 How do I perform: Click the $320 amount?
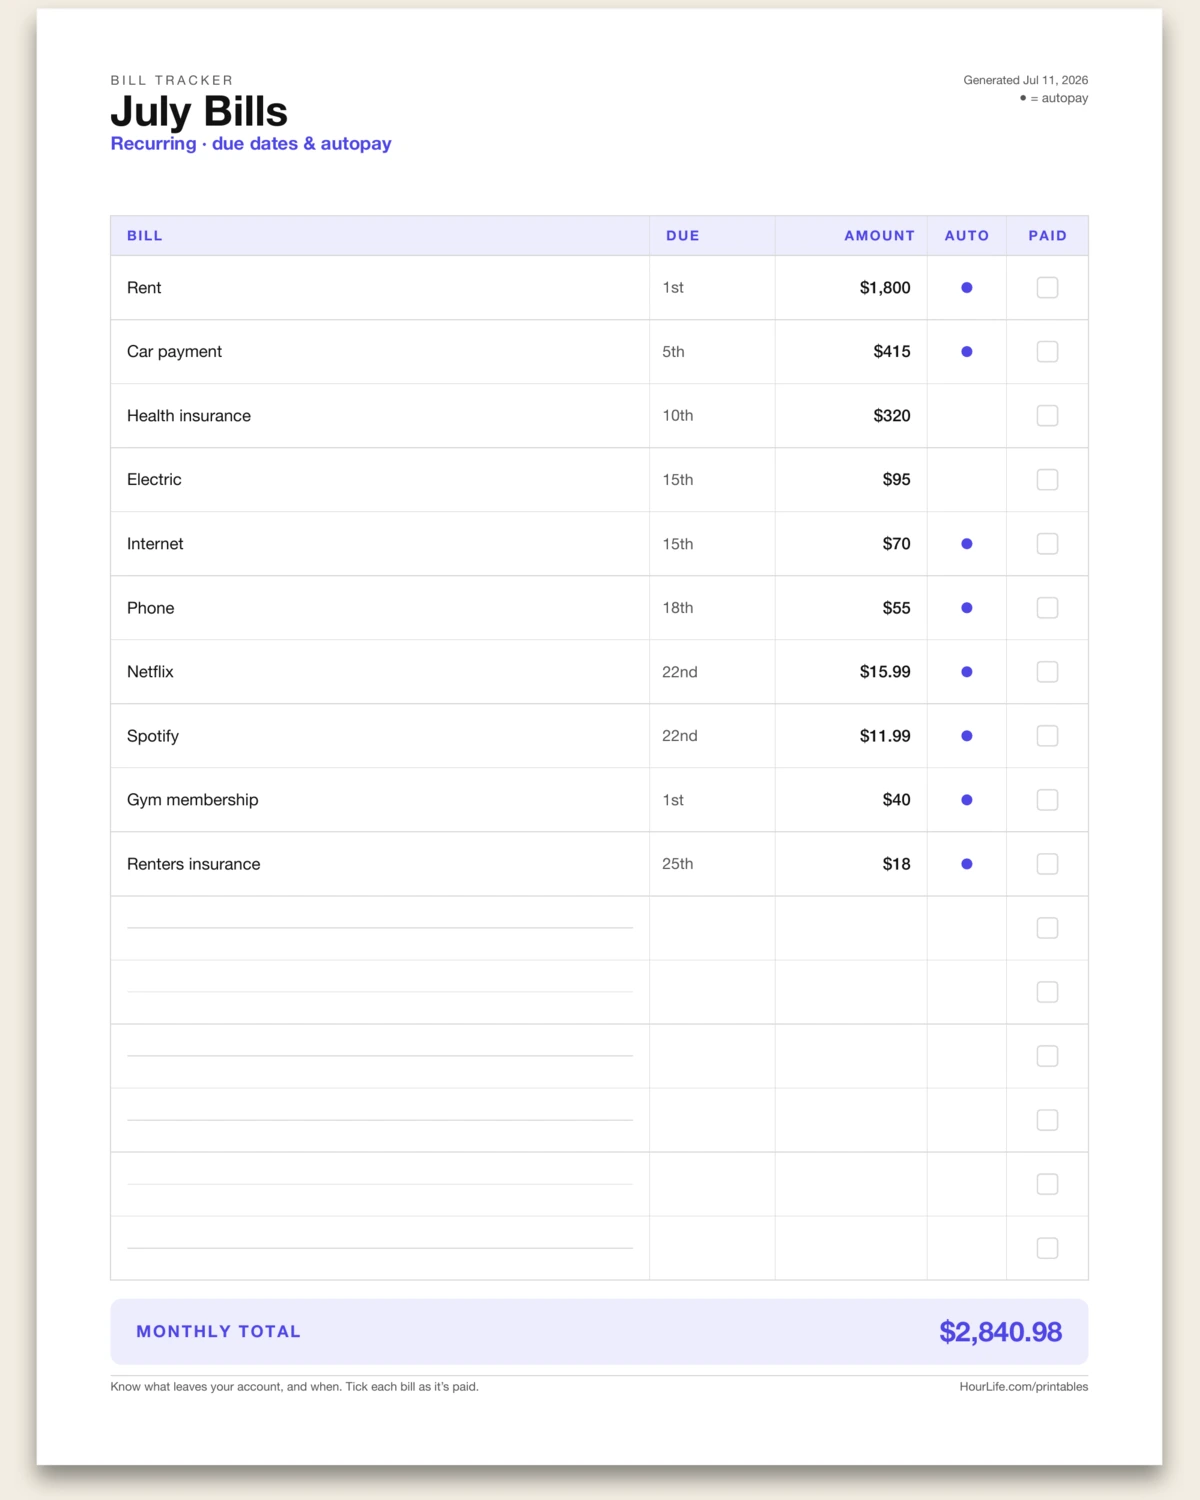click(892, 416)
